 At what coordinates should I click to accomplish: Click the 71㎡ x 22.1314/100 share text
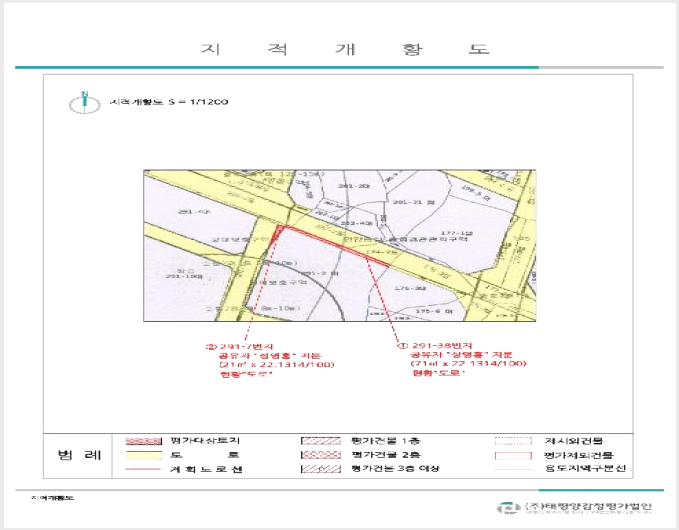pos(469,363)
